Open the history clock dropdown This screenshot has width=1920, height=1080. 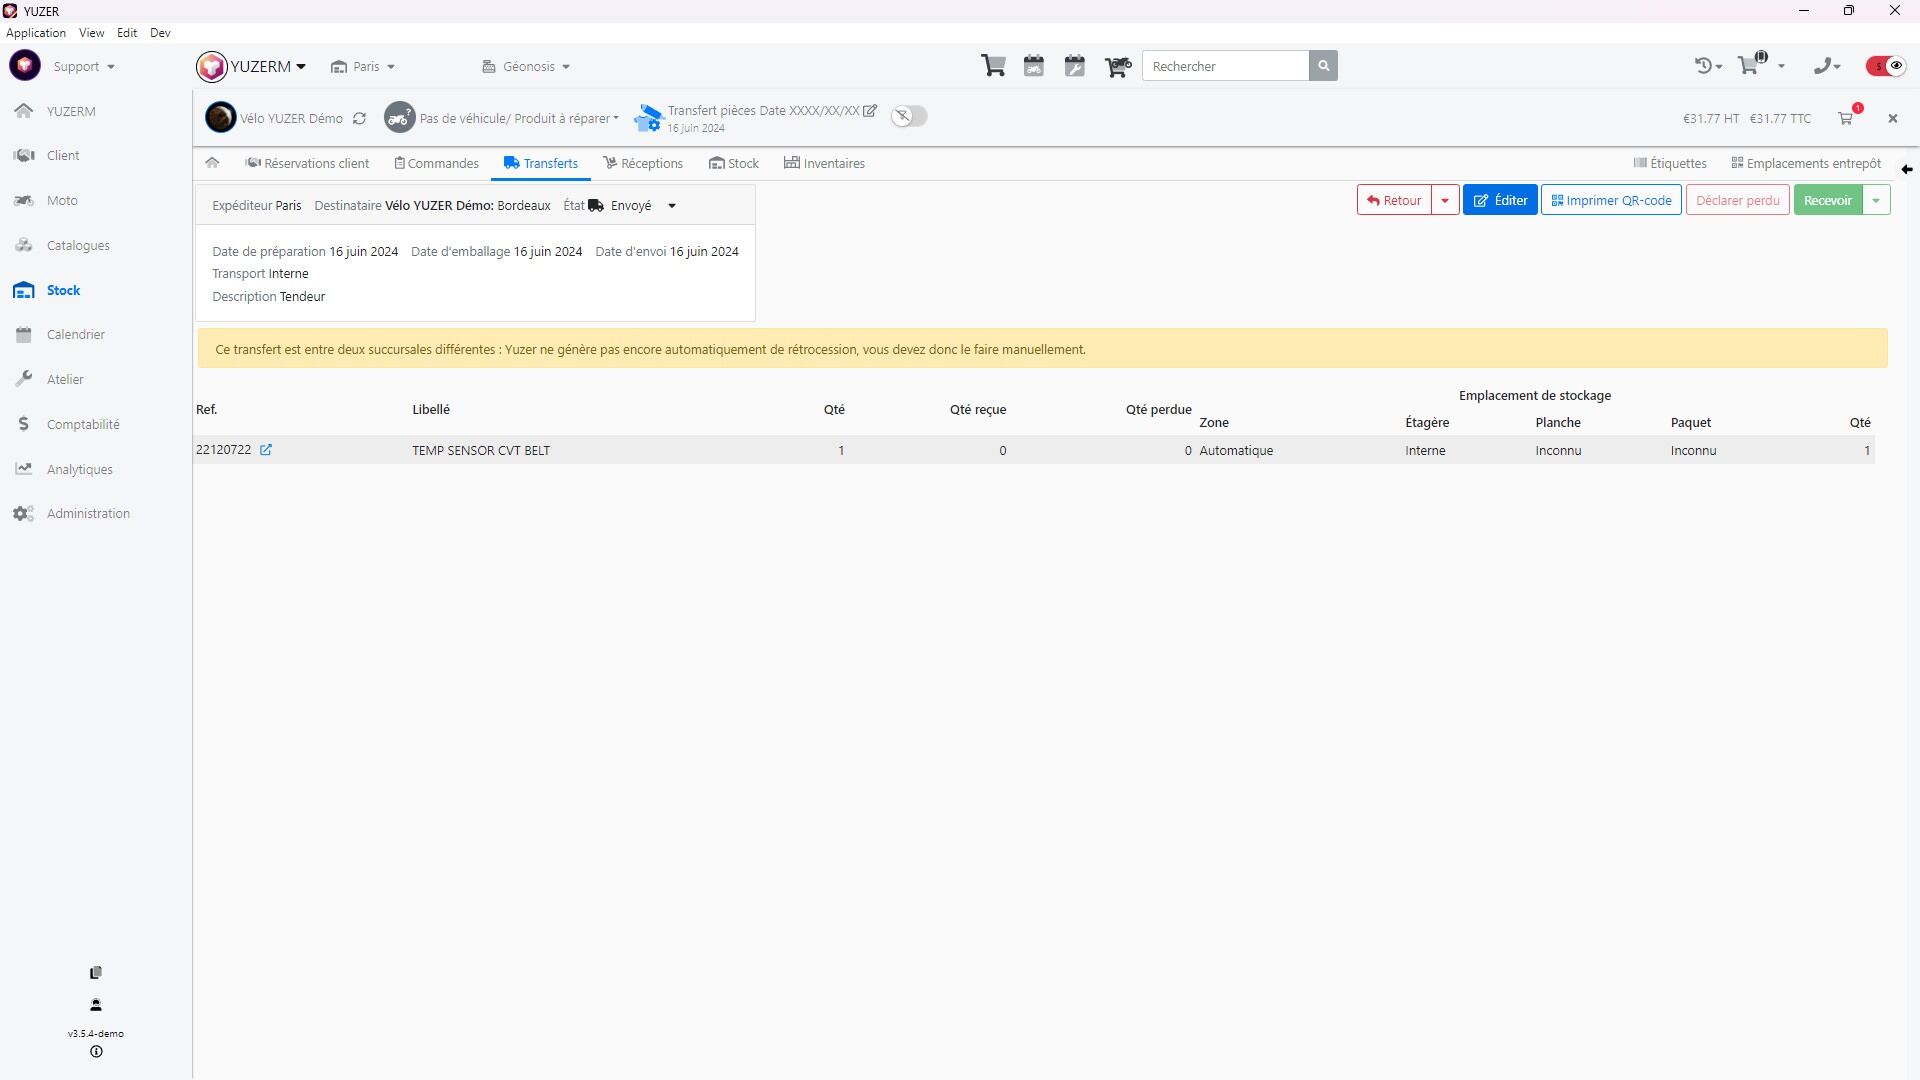(x=1708, y=66)
